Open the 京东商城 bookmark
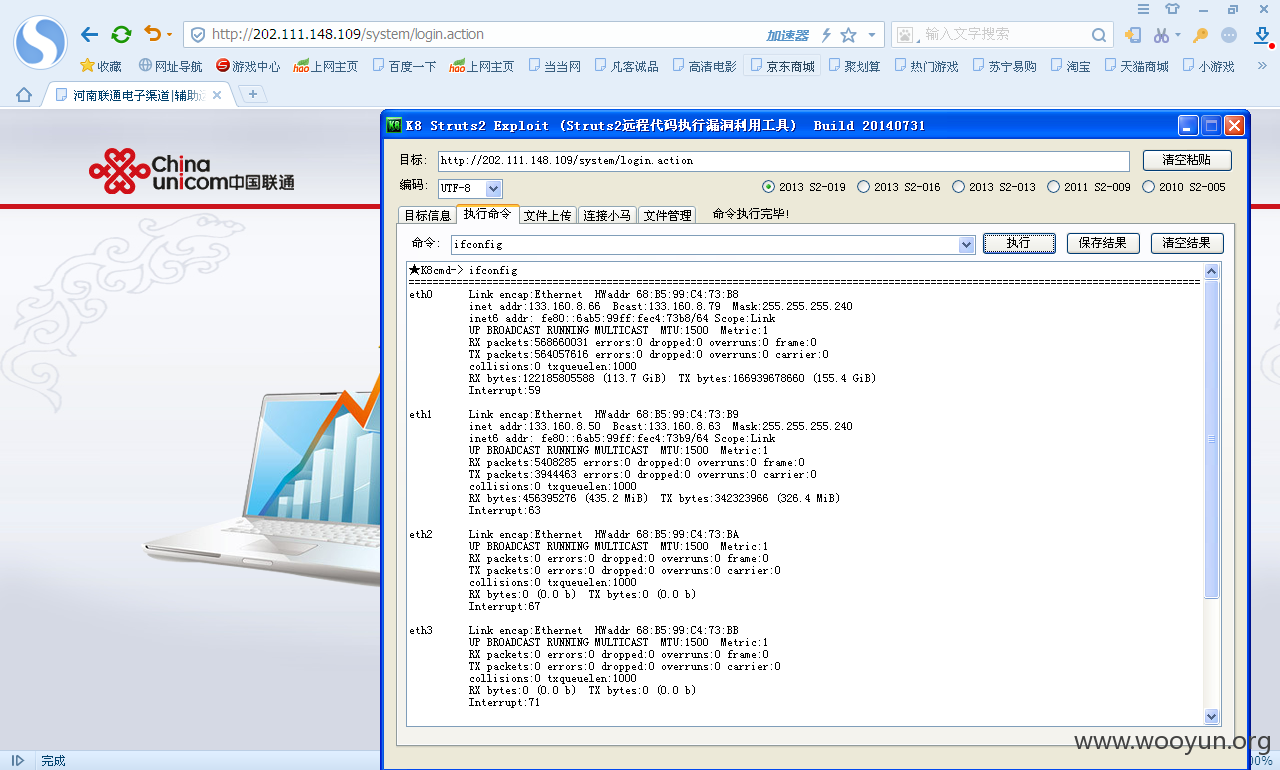The width and height of the screenshot is (1280, 770). 781,66
